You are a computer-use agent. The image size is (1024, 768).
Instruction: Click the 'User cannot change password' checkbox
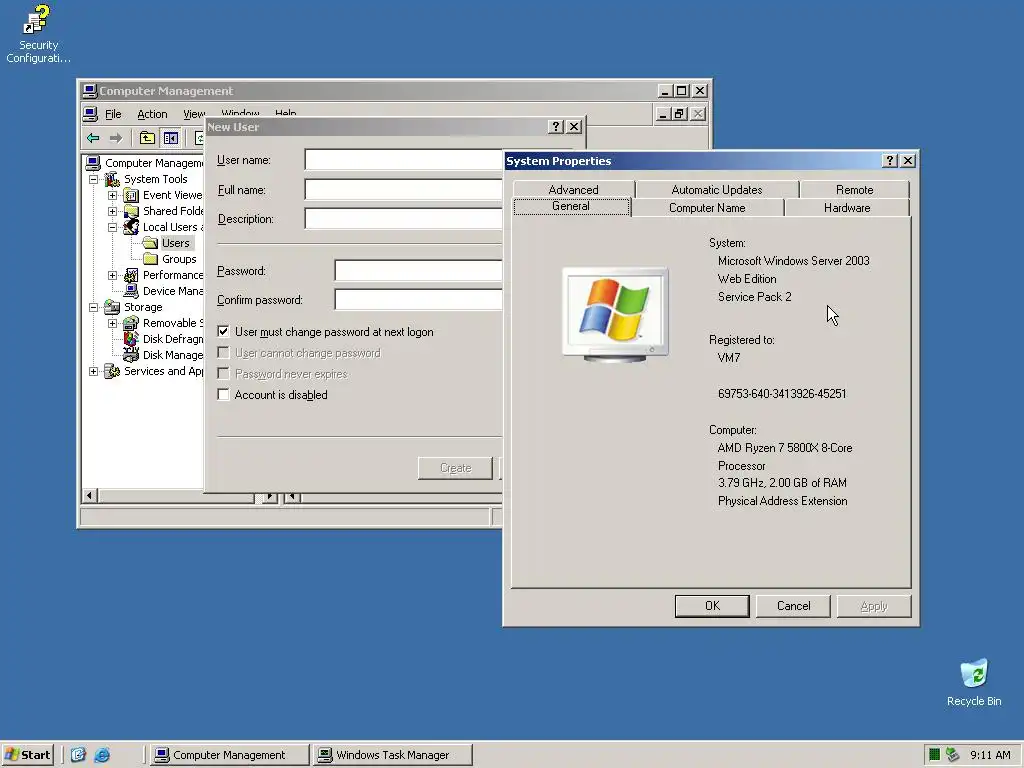pos(223,353)
